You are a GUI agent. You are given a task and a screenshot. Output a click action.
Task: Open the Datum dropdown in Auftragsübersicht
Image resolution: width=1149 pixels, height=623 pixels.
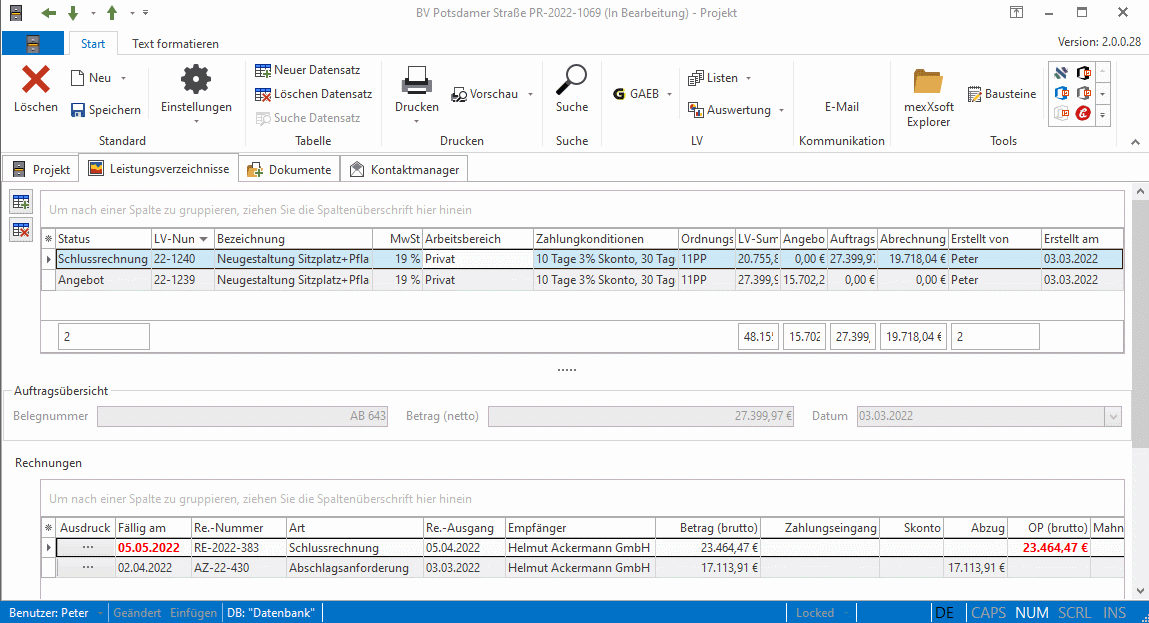(1113, 416)
